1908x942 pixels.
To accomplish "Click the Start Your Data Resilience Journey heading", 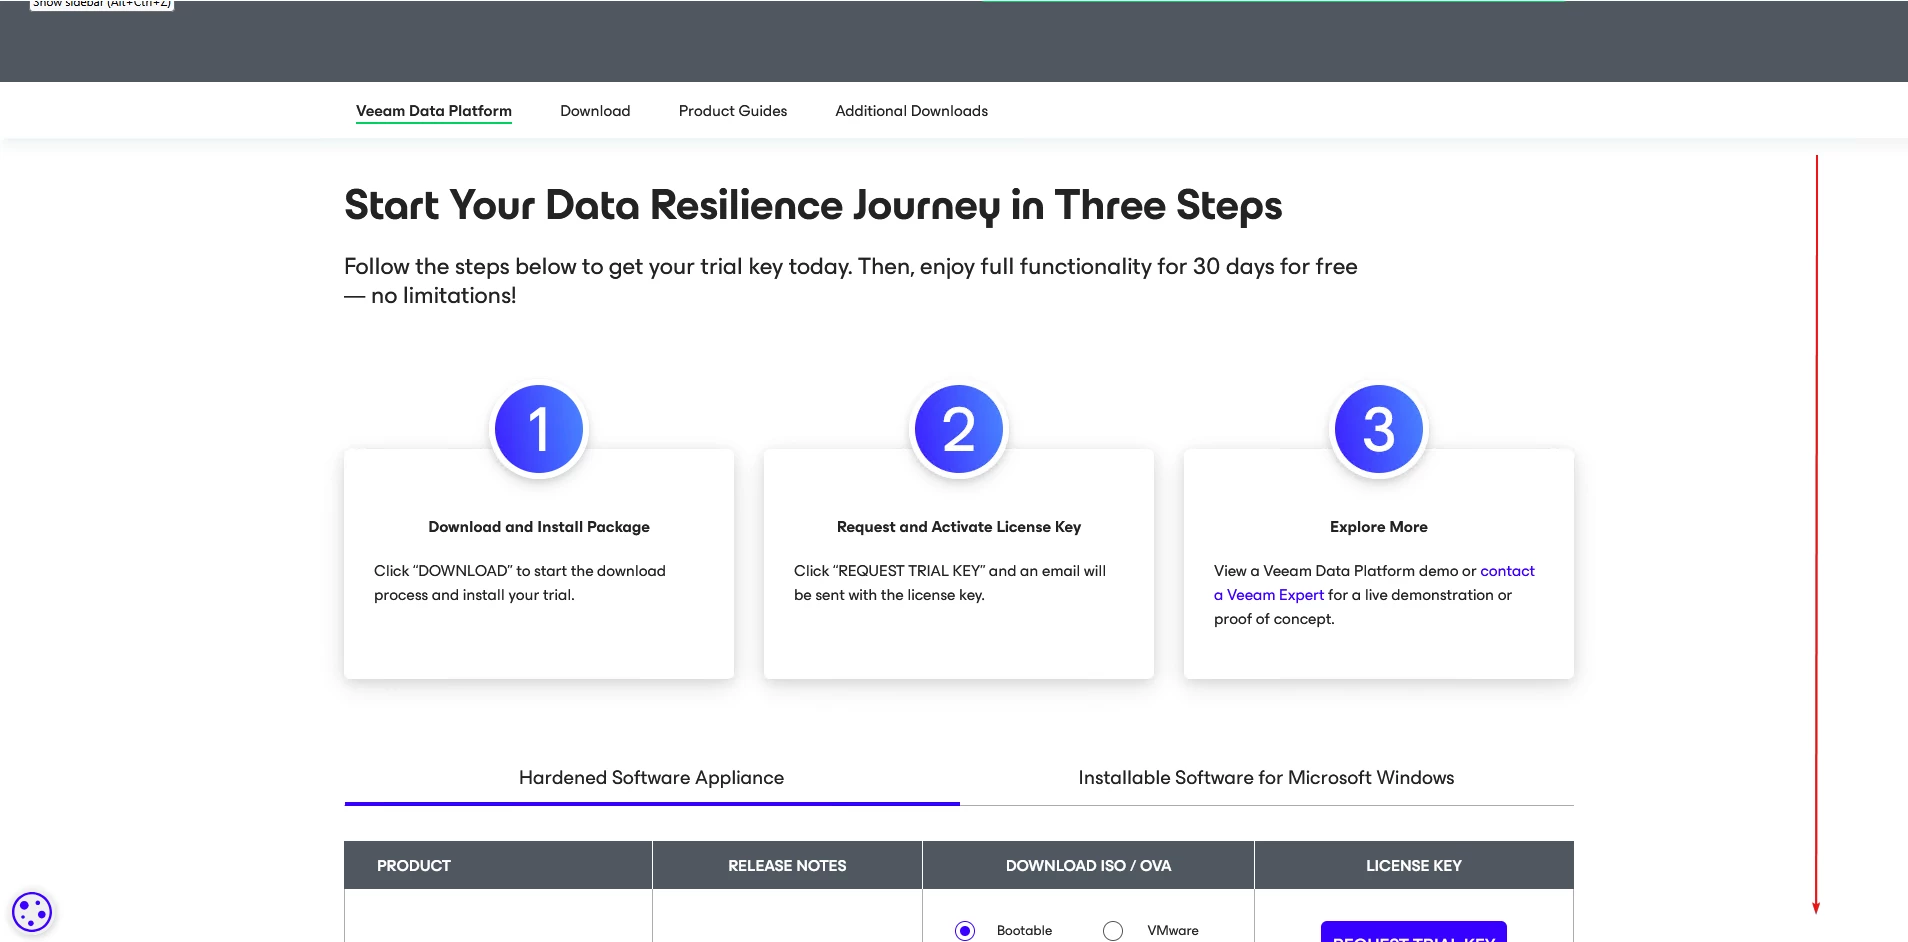I will point(813,206).
